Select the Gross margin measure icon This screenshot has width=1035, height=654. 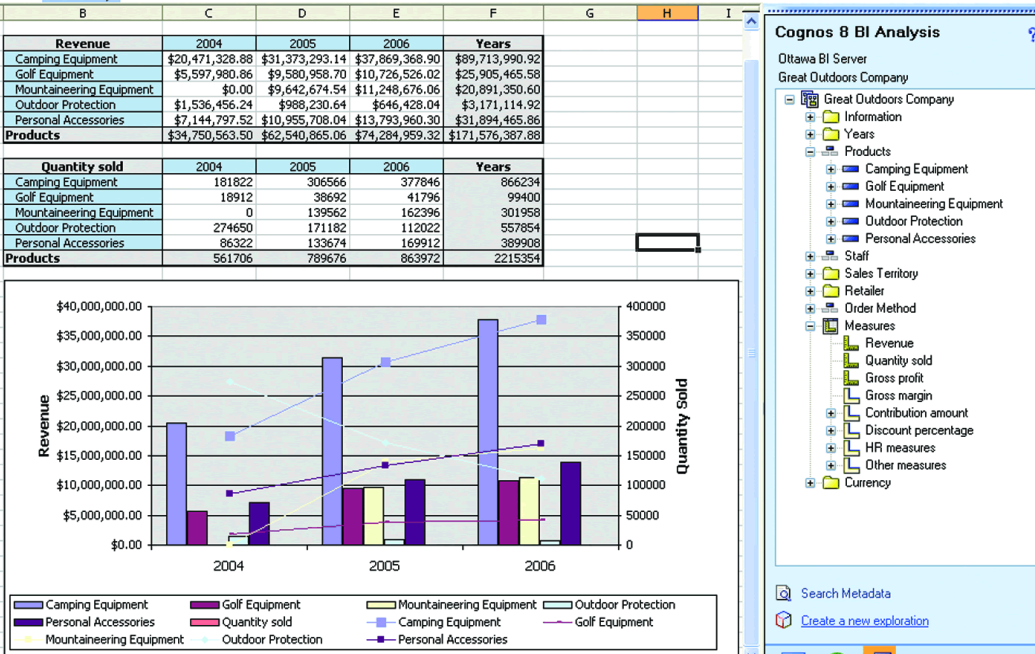pos(852,395)
